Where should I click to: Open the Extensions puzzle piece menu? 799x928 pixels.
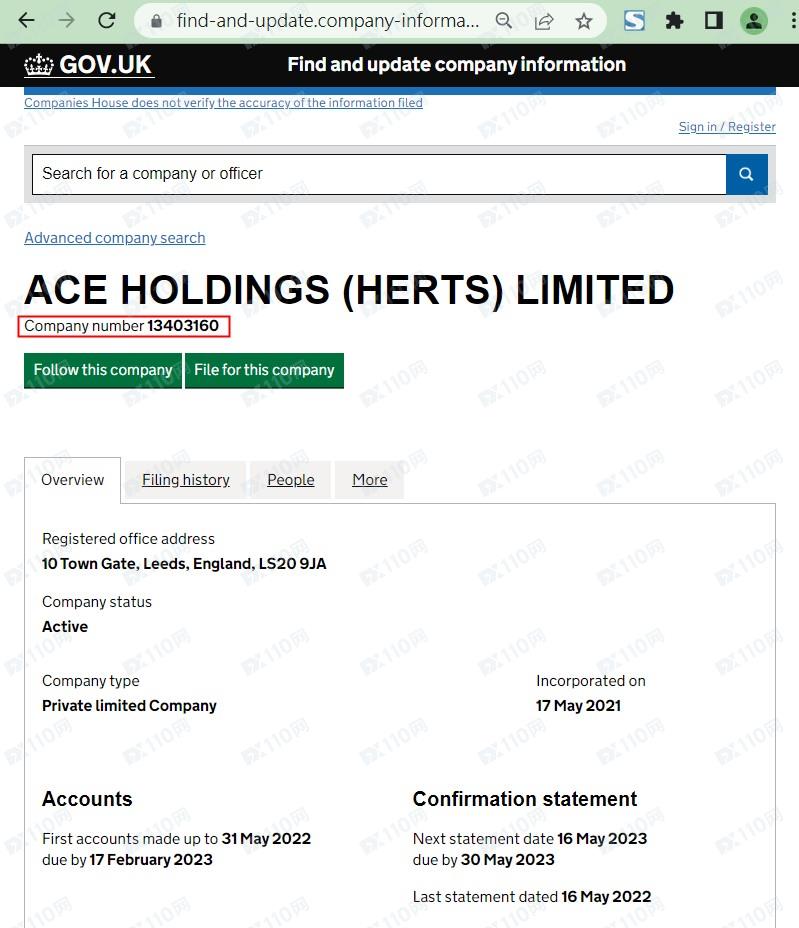point(674,21)
